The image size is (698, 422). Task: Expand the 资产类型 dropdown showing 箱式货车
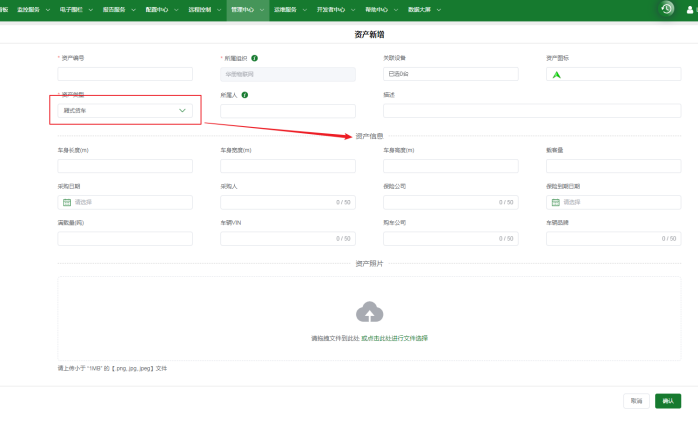point(125,110)
